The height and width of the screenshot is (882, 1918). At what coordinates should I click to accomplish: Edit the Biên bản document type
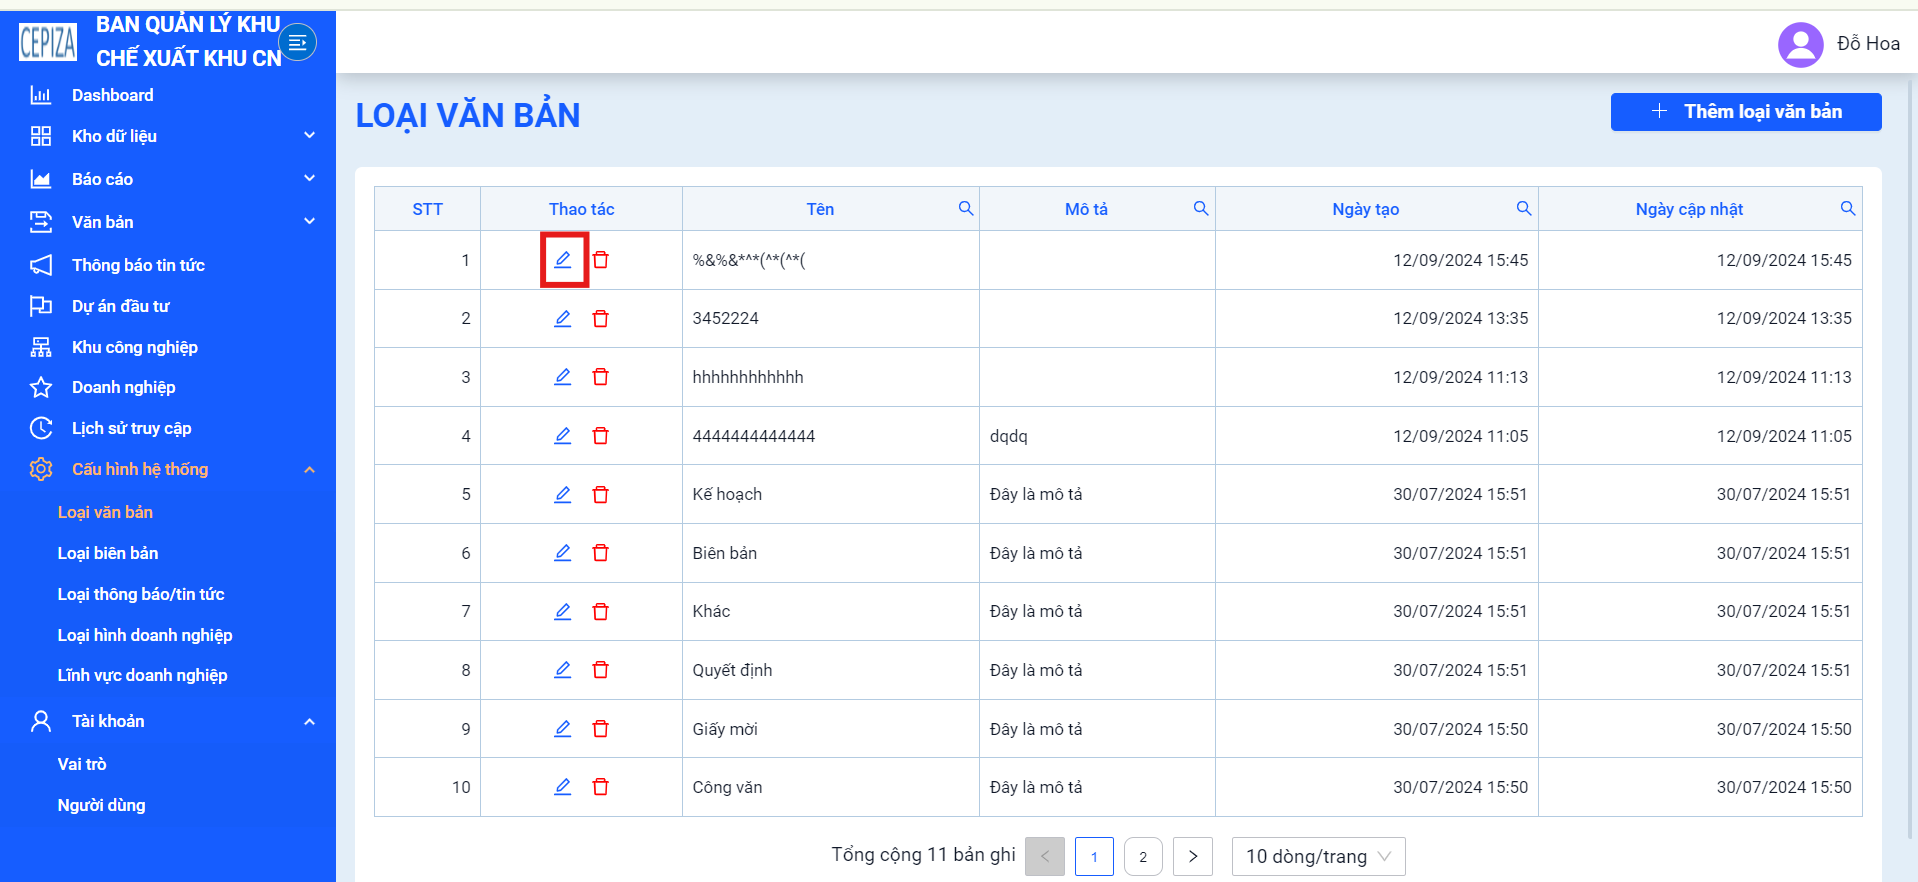coord(563,553)
